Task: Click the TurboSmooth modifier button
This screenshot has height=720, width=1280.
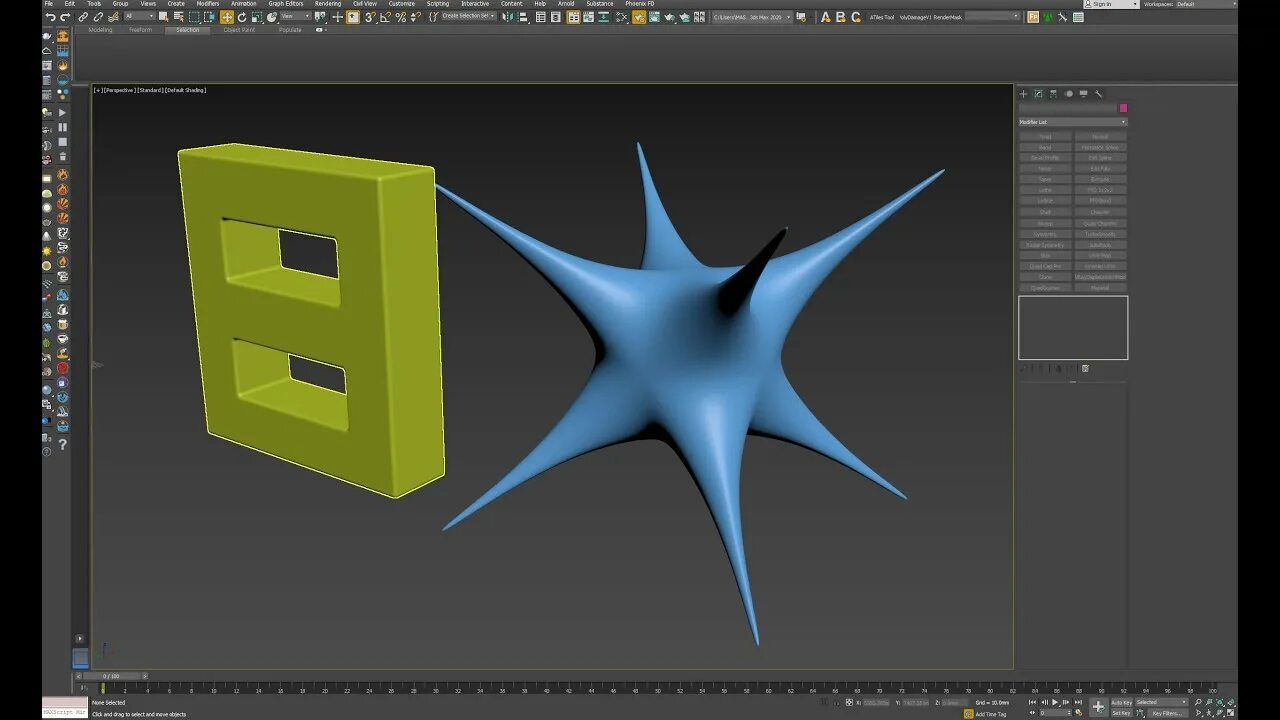Action: coord(1100,234)
